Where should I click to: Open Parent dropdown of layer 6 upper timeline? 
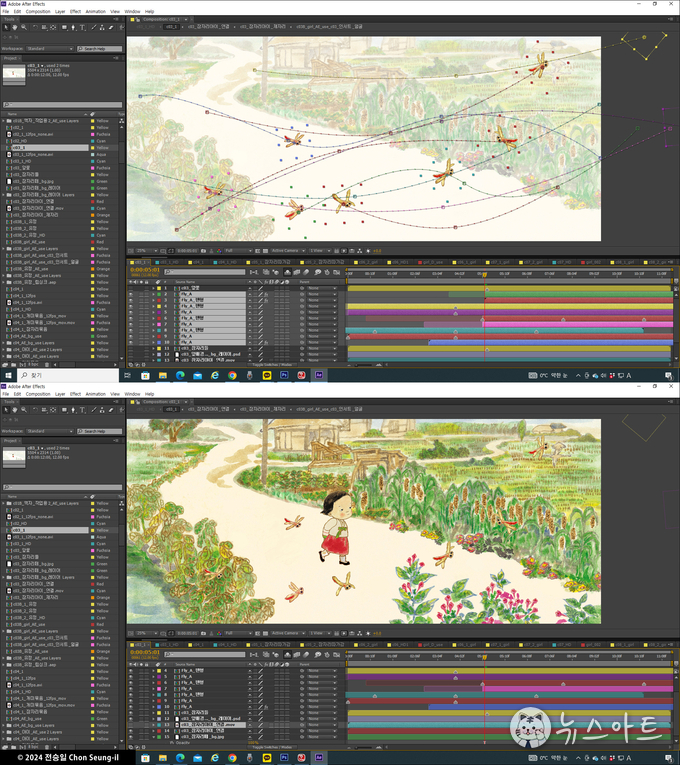click(x=322, y=318)
